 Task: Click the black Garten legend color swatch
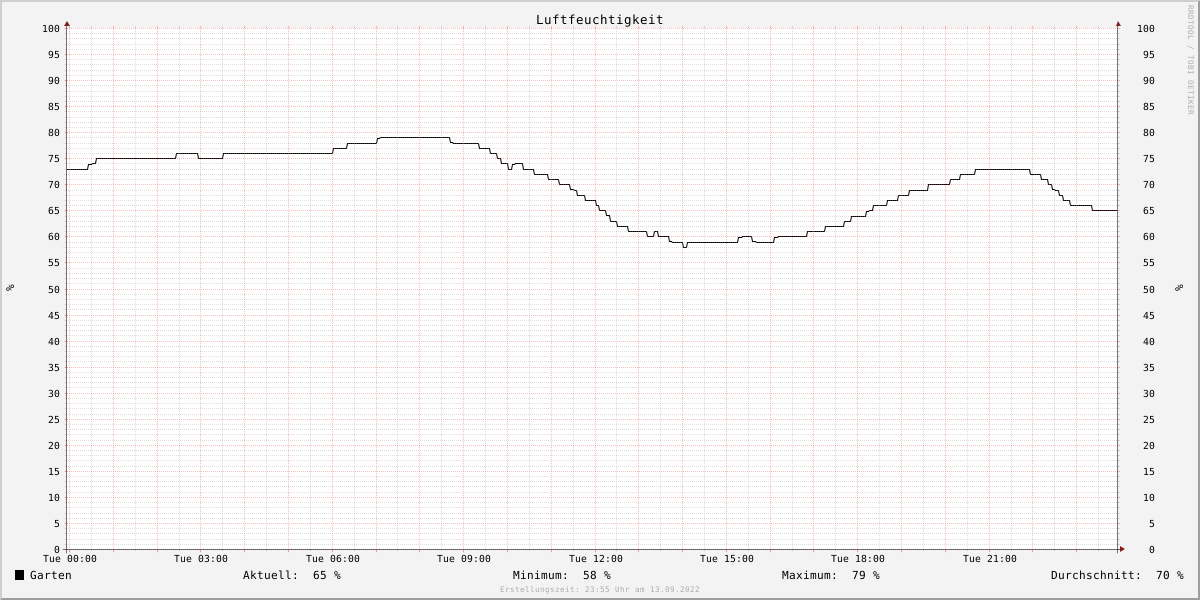pyautogui.click(x=19, y=575)
